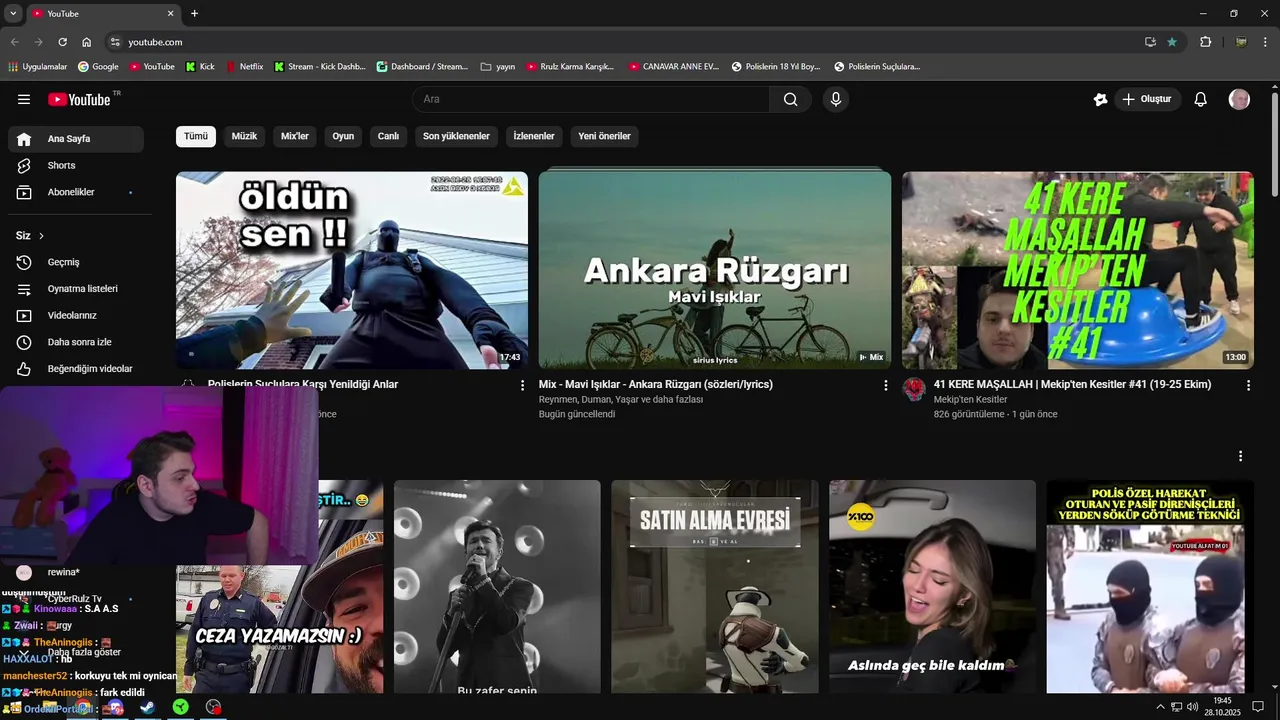
Task: Open more options for Polislerin Suçlulara video
Action: coord(522,385)
